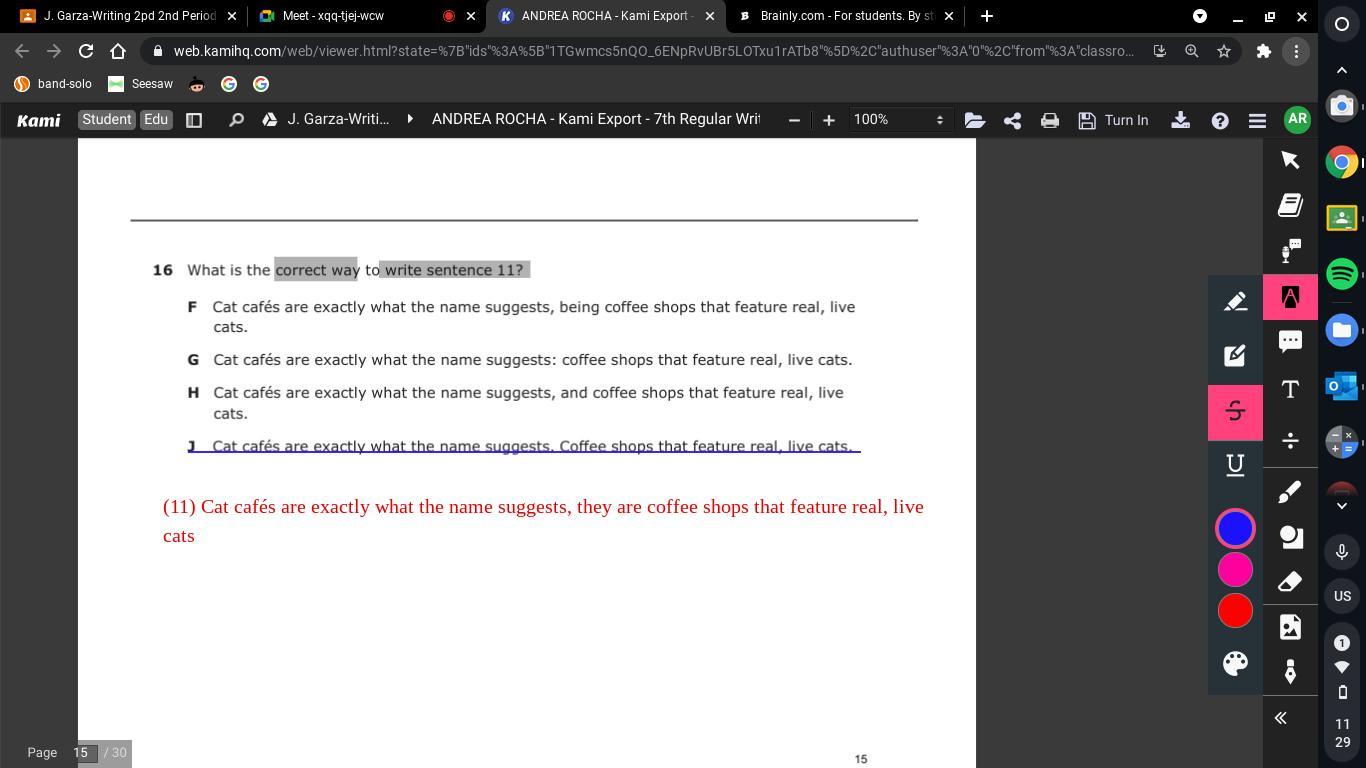This screenshot has width=1366, height=768.
Task: Choose the box highlighter sub-tool
Action: [1235, 355]
